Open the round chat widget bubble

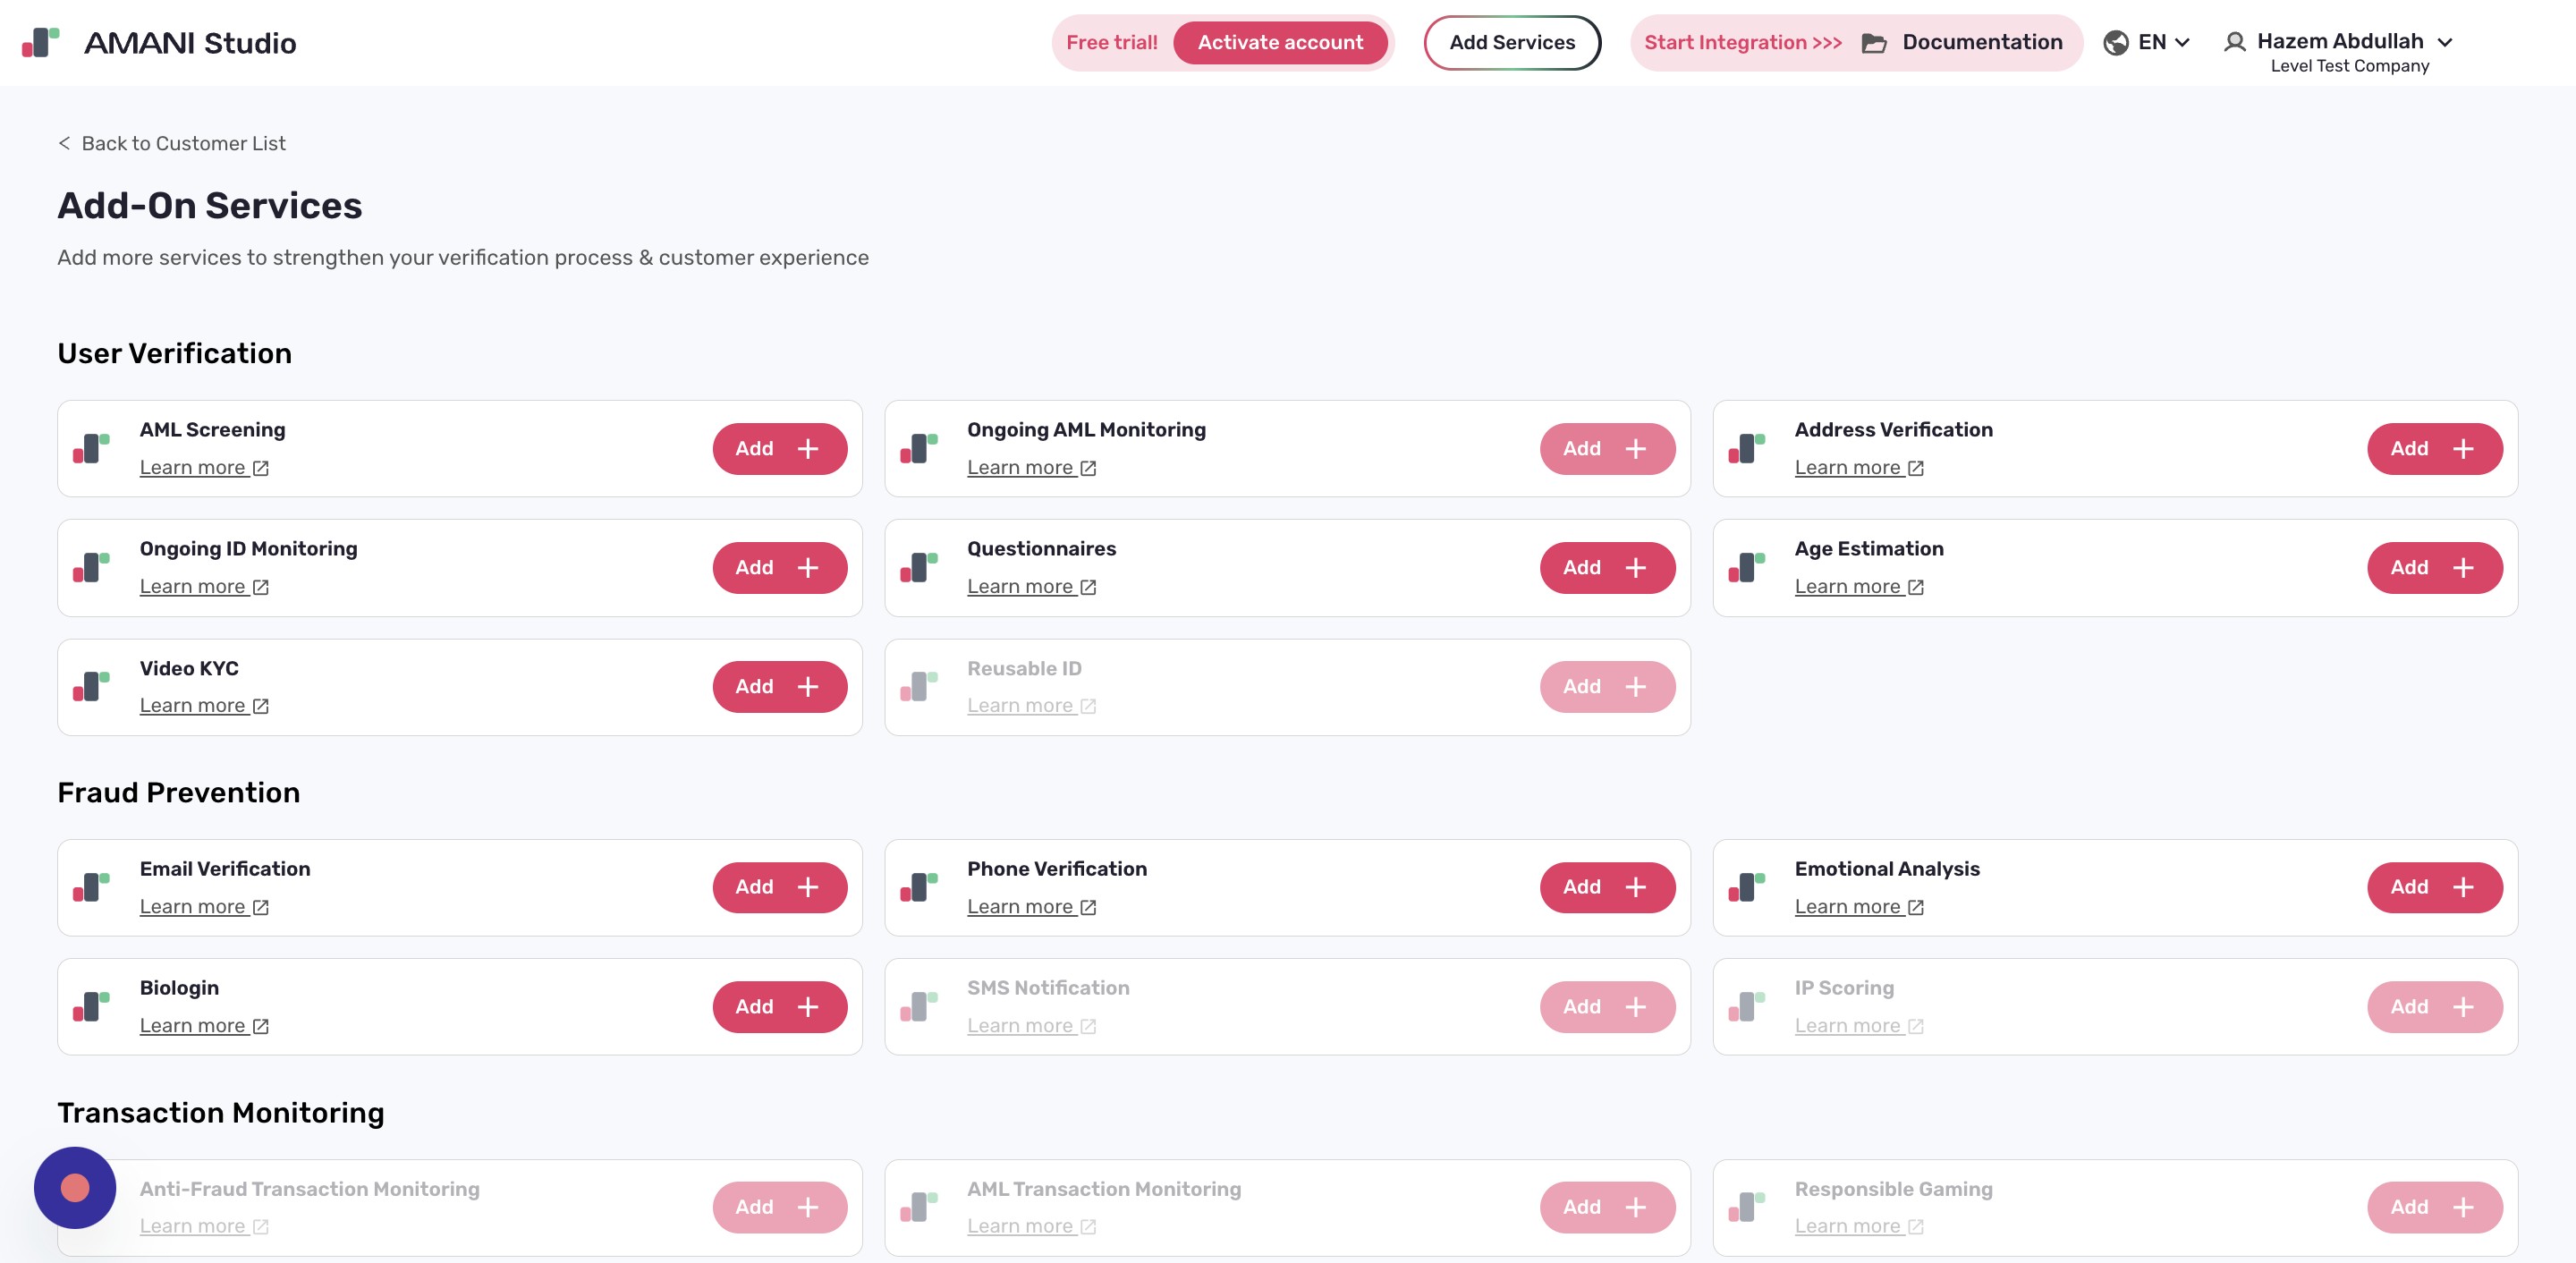(x=75, y=1187)
